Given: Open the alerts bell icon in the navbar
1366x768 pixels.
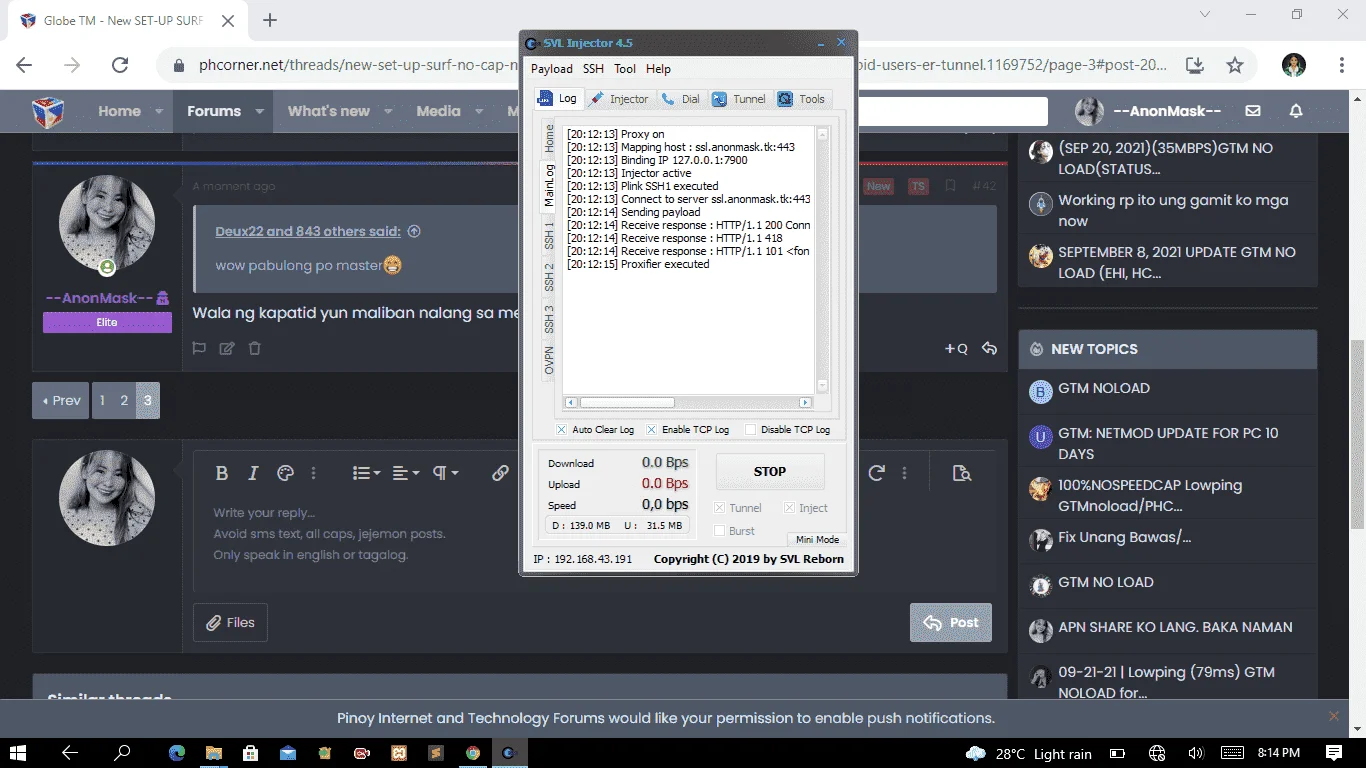Looking at the screenshot, I should tap(1296, 111).
